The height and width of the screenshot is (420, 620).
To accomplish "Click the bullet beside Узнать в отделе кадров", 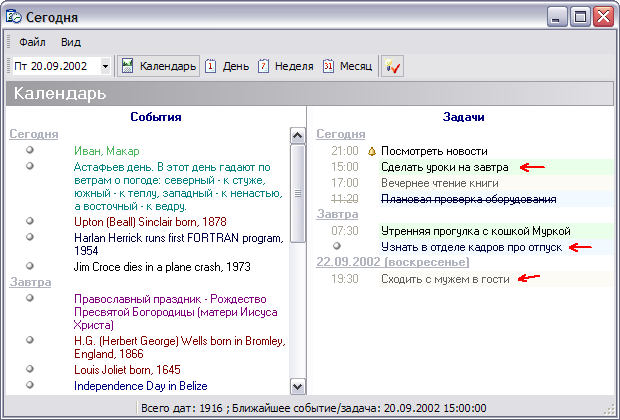I will (336, 246).
